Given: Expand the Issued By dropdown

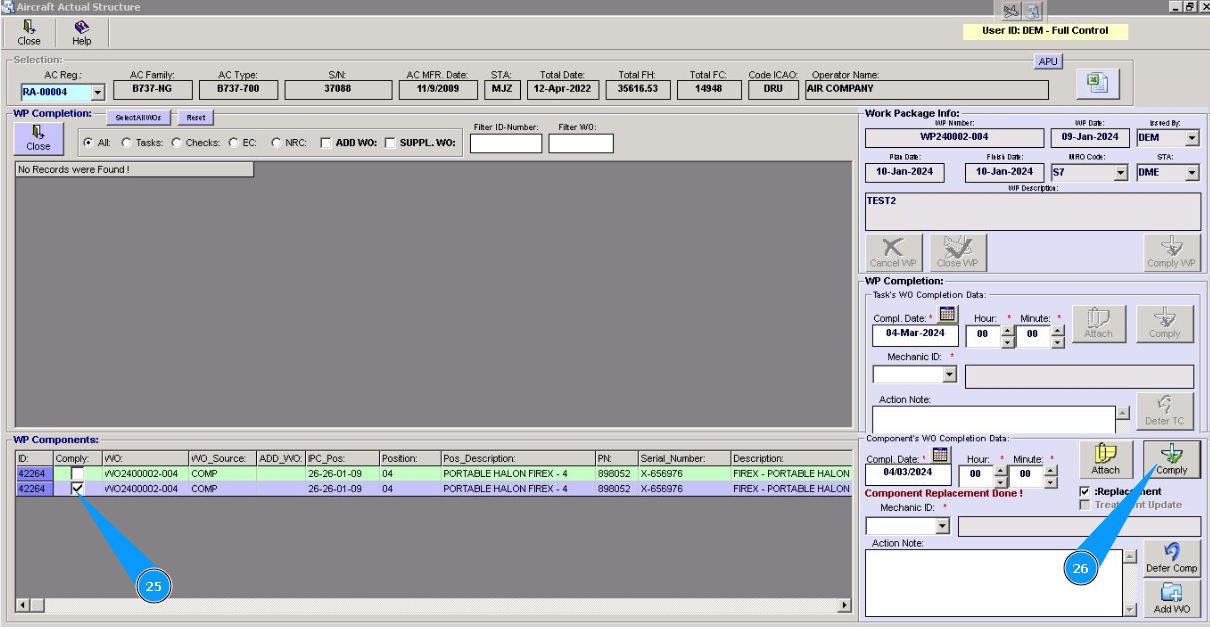Looking at the screenshot, I should (1192, 138).
